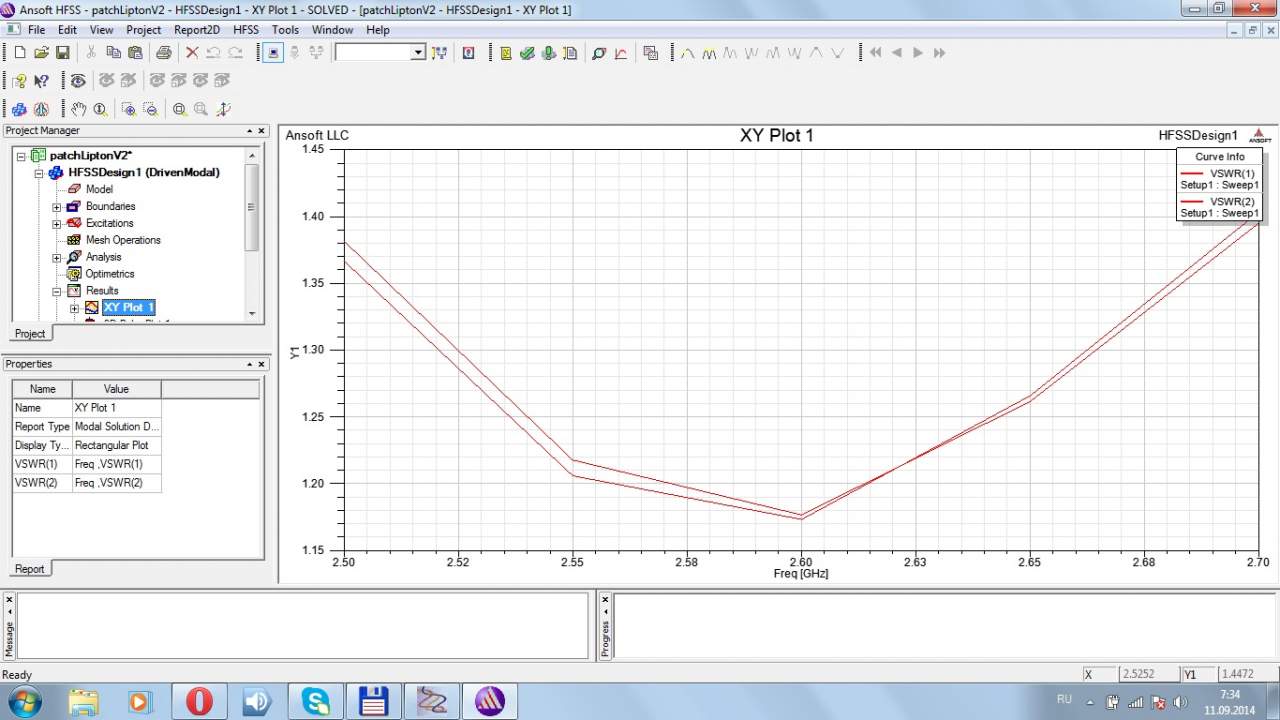Click the Validate green checkmark toolbar icon
1280x720 pixels.
coord(527,53)
